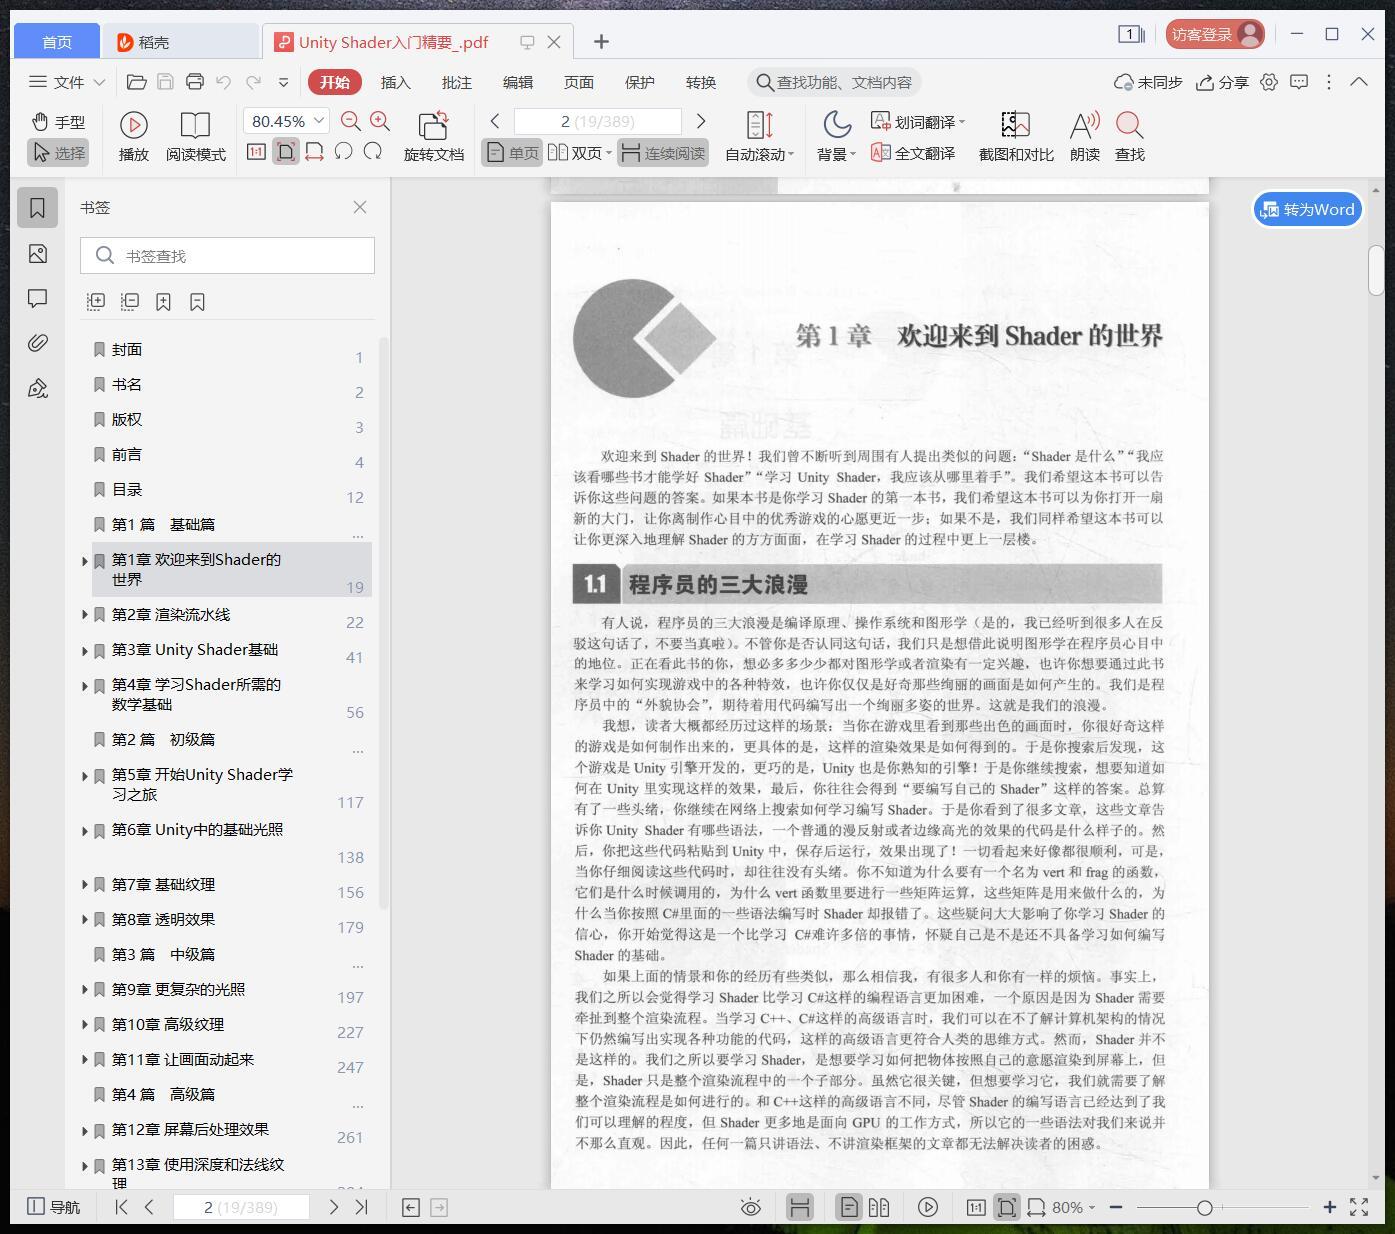Start Read aloud
Viewport: 1395px width, 1234px height.
1085,137
